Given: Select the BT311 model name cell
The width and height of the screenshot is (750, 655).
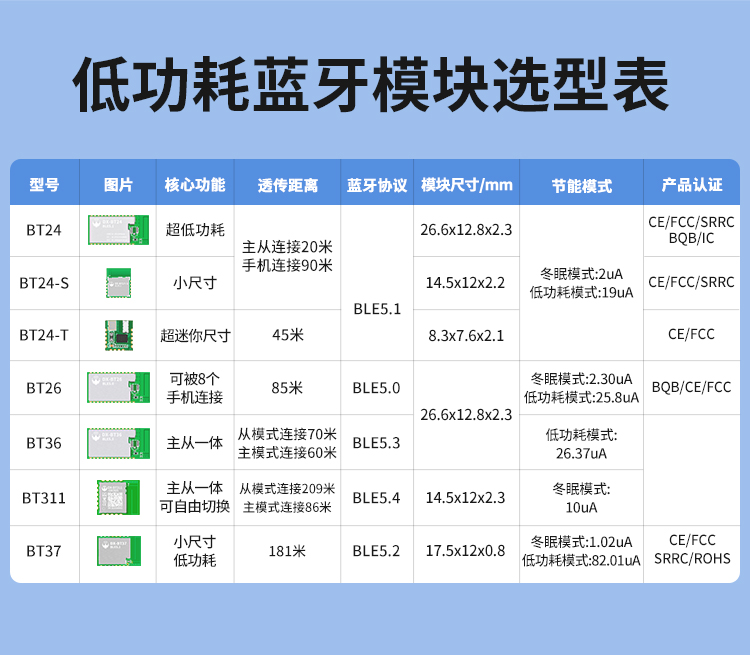Looking at the screenshot, I should [44, 497].
